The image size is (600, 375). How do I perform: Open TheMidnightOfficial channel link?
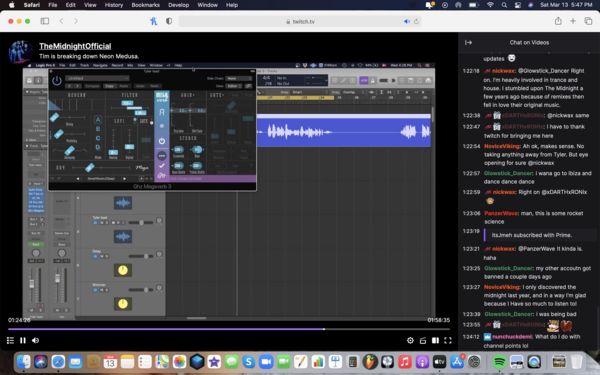(75, 46)
